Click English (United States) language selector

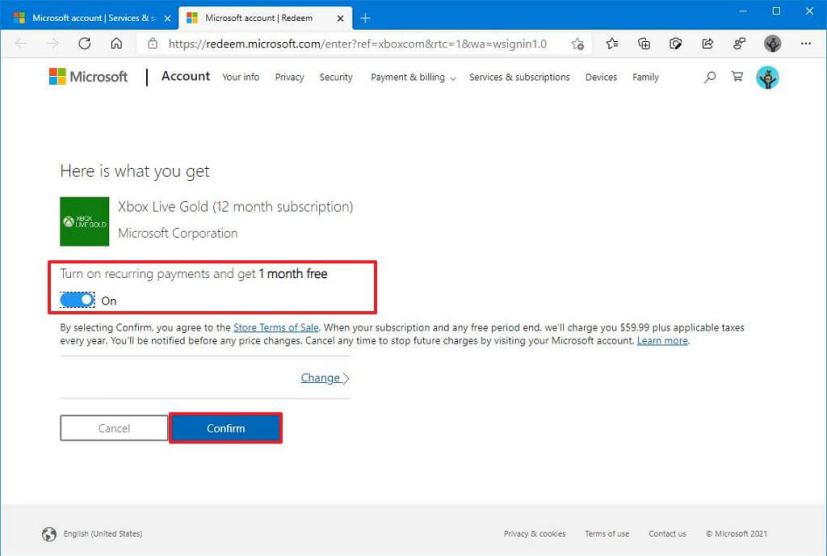tap(103, 534)
